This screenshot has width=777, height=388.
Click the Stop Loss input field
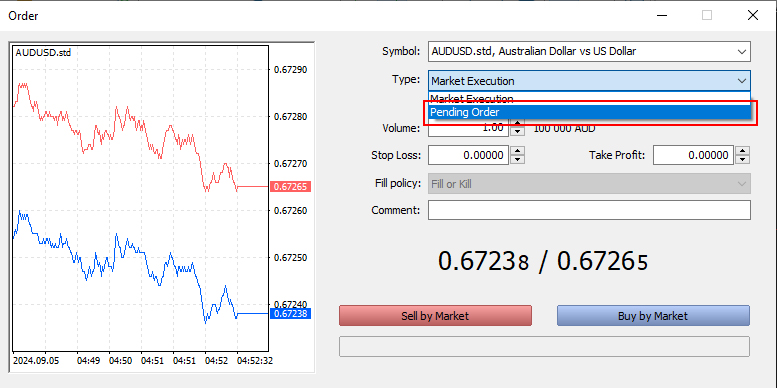(469, 155)
